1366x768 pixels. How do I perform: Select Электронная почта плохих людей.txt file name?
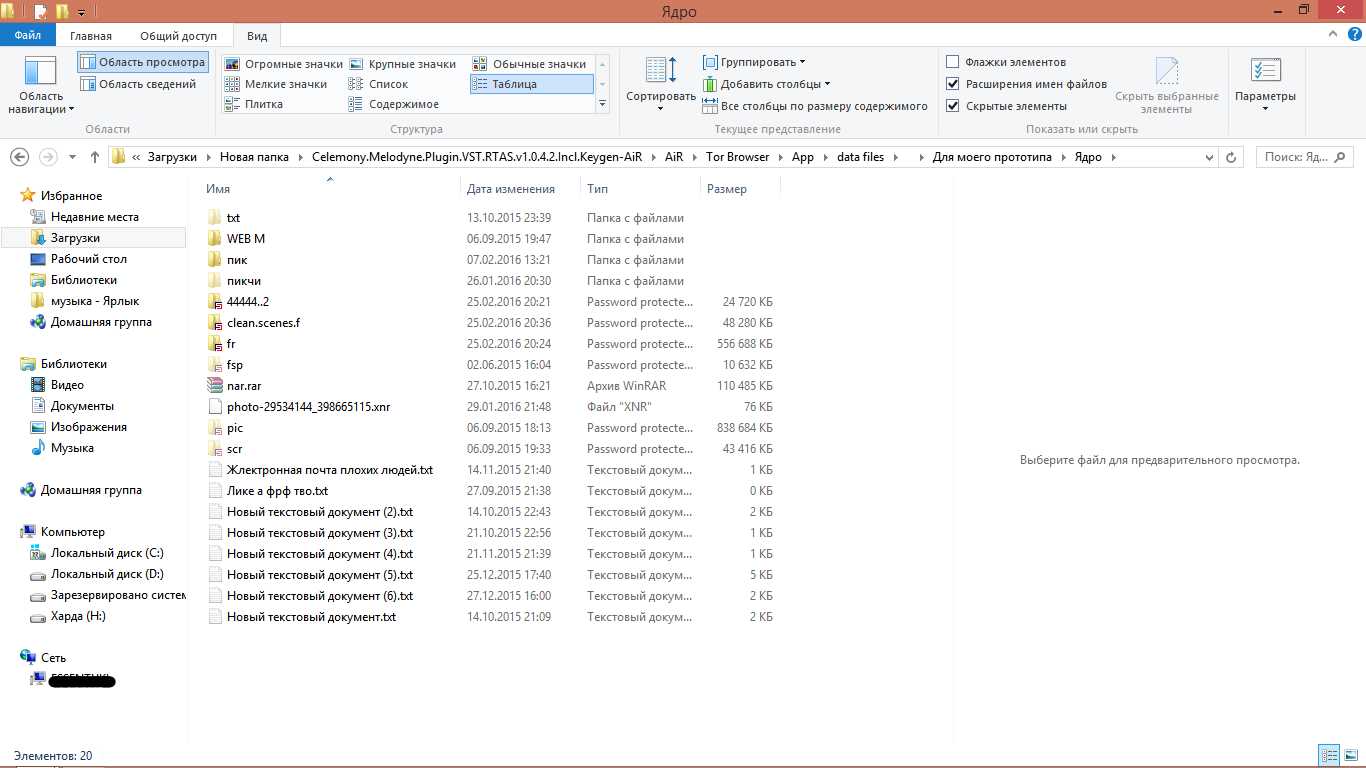pyautogui.click(x=330, y=470)
